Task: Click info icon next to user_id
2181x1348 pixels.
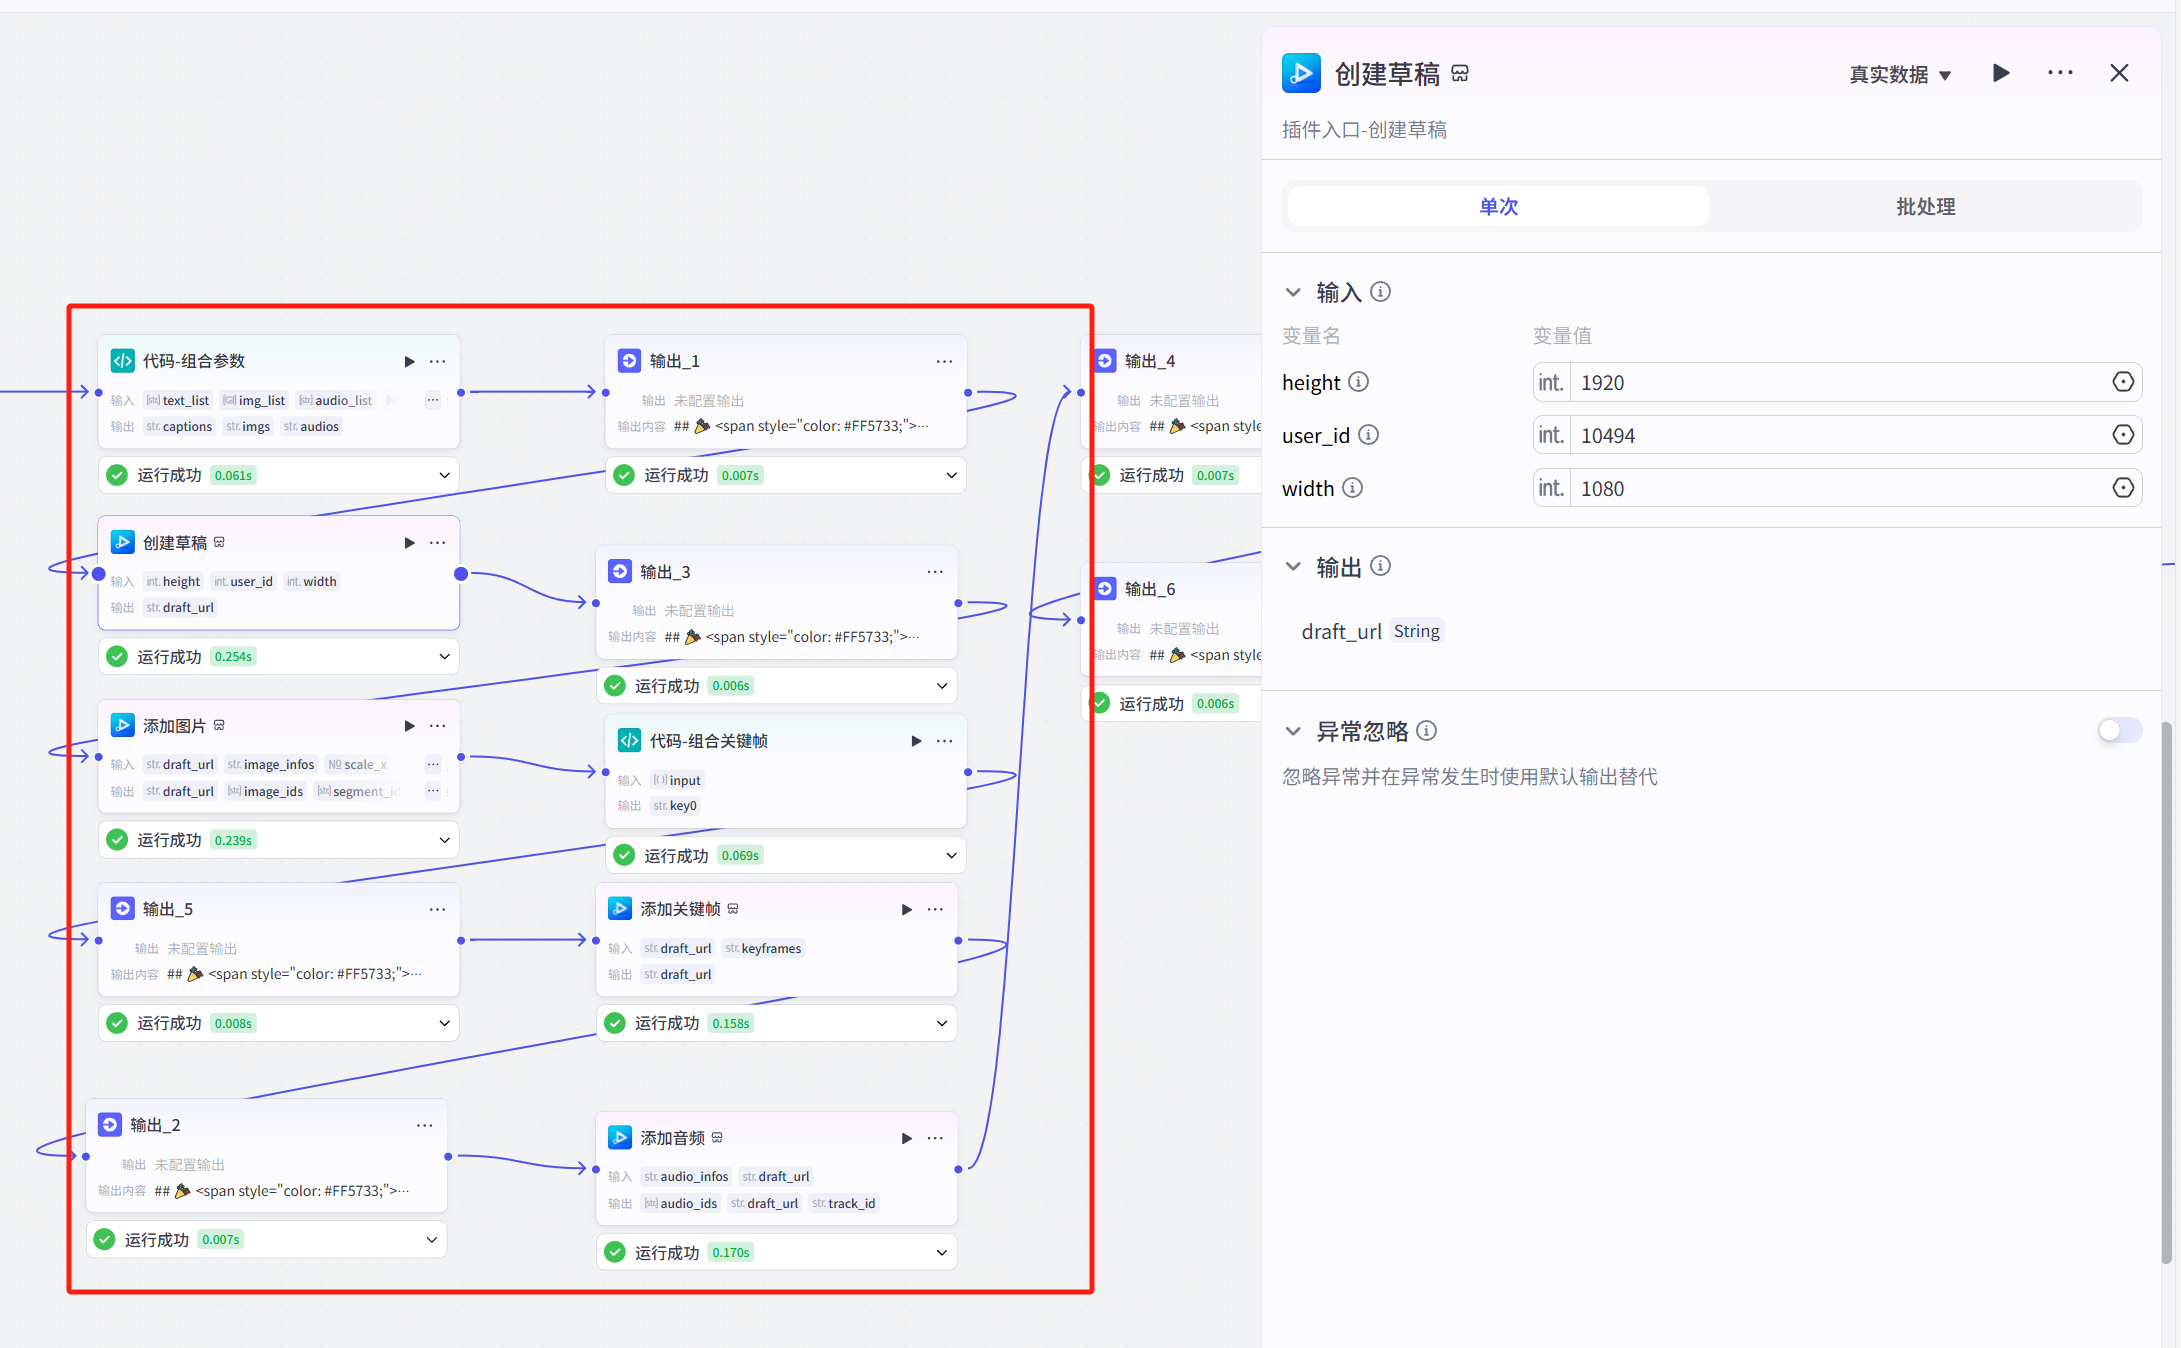Action: pyautogui.click(x=1368, y=435)
